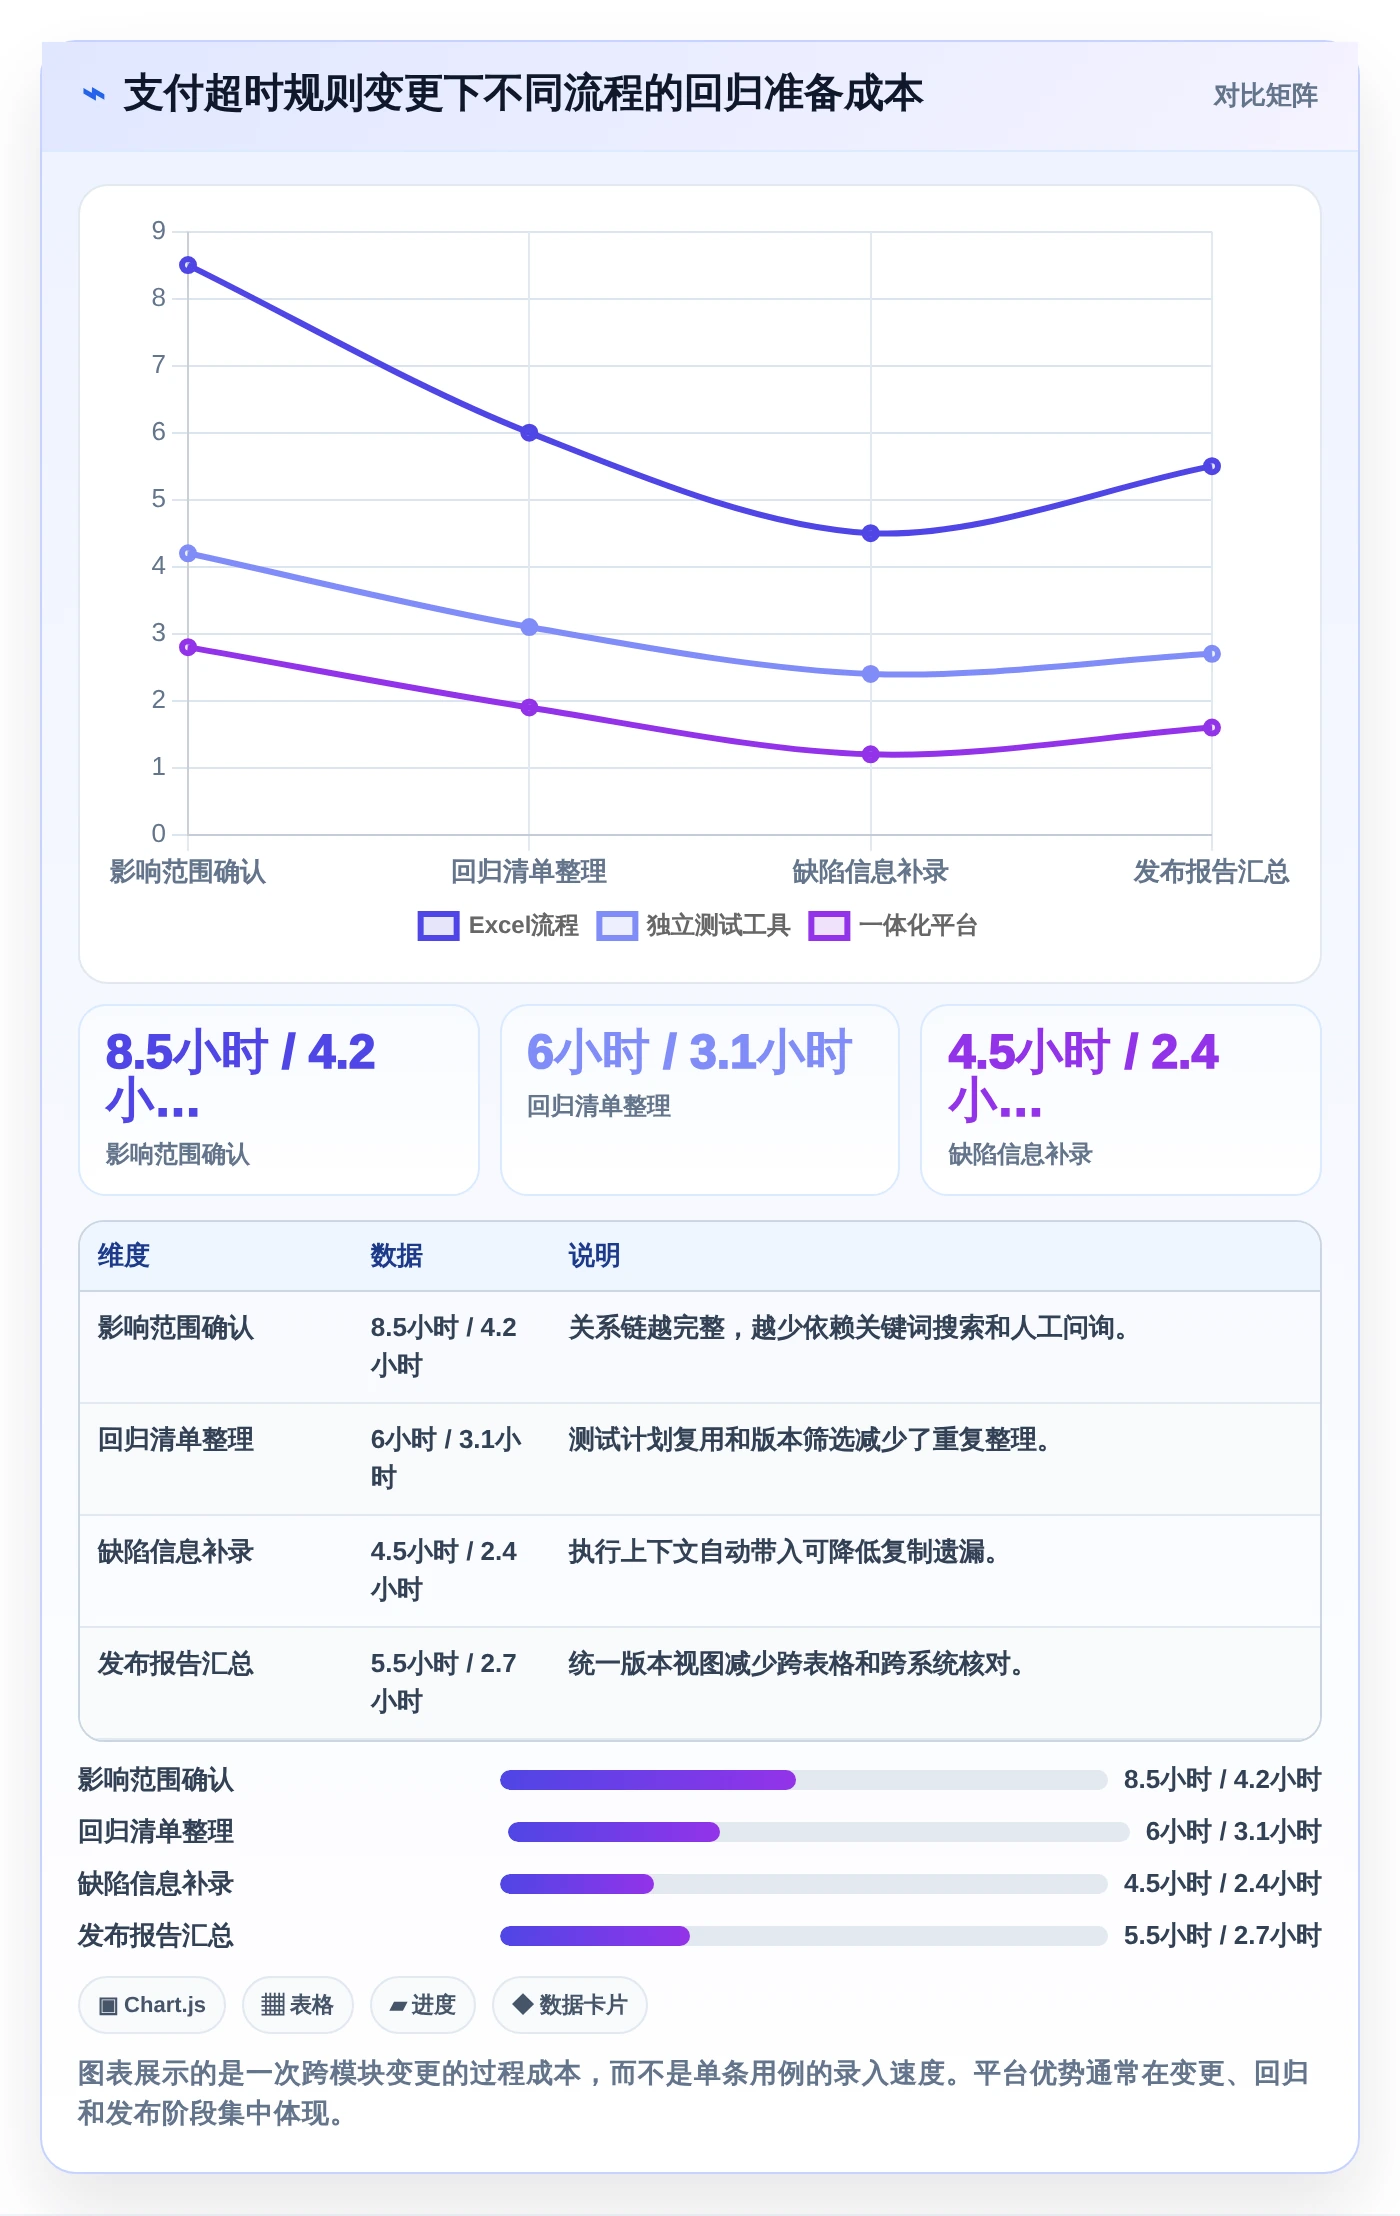Open the 6小时 / 3.1小时 data card
Viewport: 1400px width, 2216px height.
pyautogui.click(x=700, y=1100)
